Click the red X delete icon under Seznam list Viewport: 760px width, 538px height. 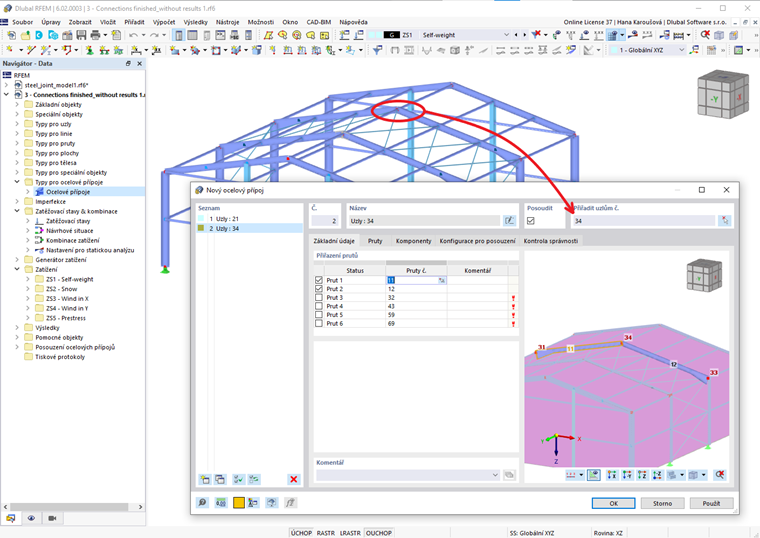coord(293,479)
